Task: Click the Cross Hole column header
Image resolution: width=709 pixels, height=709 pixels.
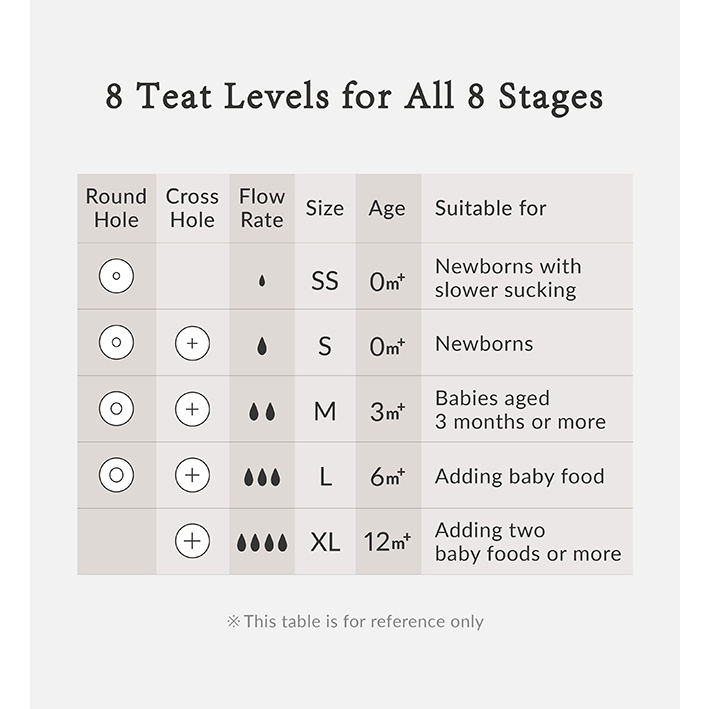Action: [192, 208]
